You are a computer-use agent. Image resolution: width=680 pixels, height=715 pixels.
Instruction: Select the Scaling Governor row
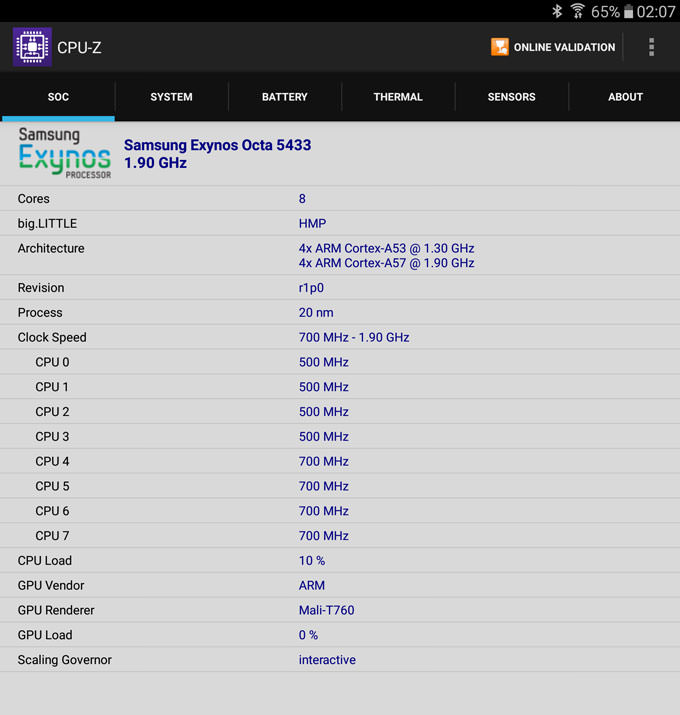click(x=340, y=660)
